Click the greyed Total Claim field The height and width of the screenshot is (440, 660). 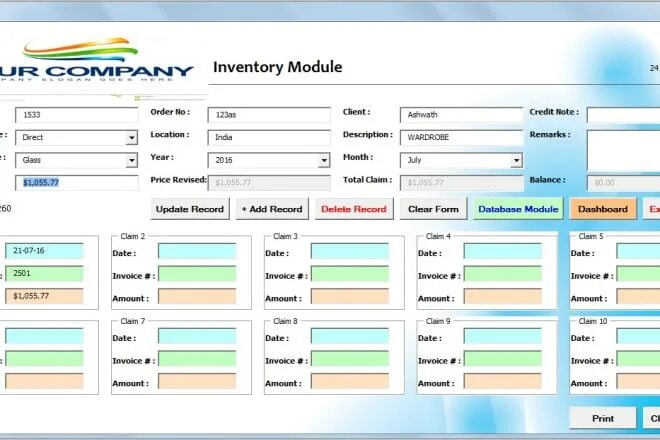(x=461, y=183)
